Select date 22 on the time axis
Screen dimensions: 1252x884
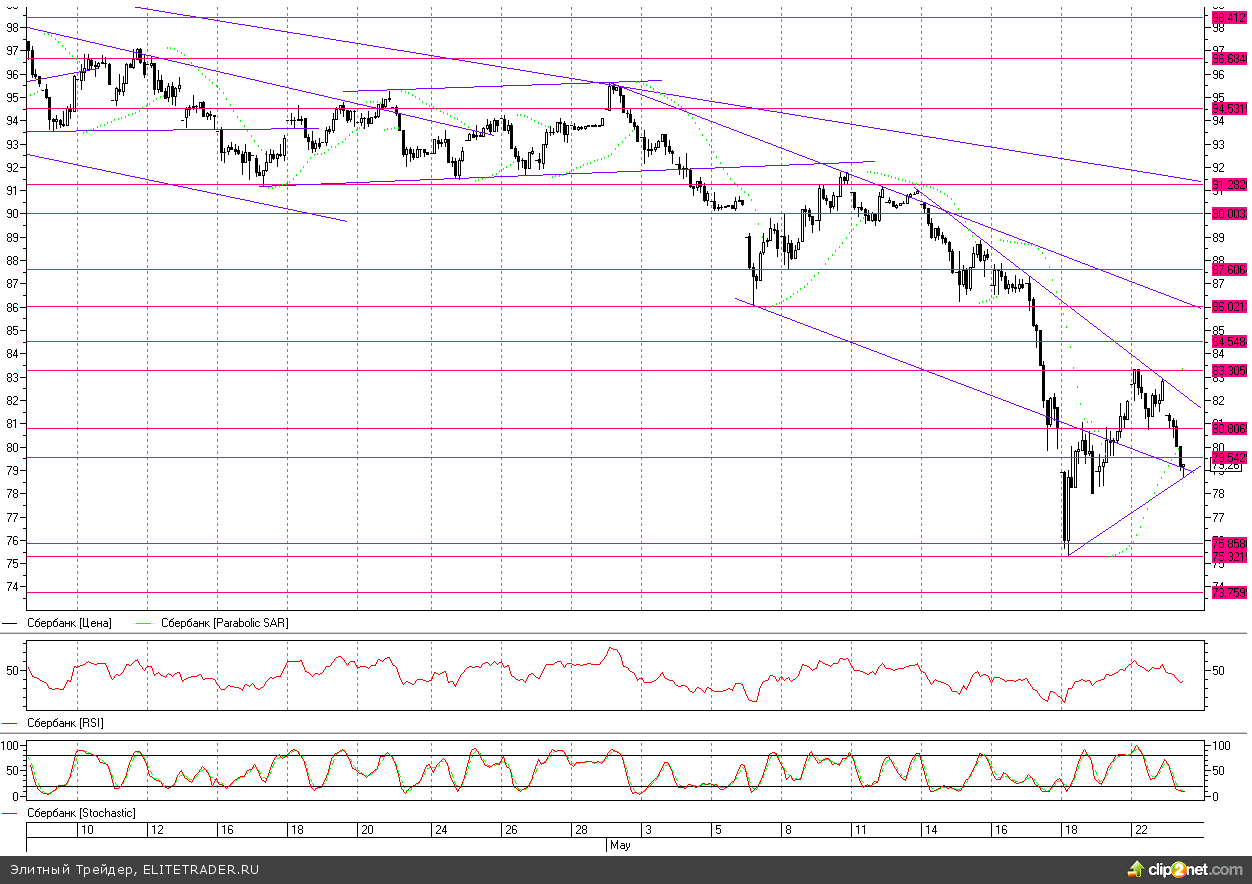click(1141, 830)
